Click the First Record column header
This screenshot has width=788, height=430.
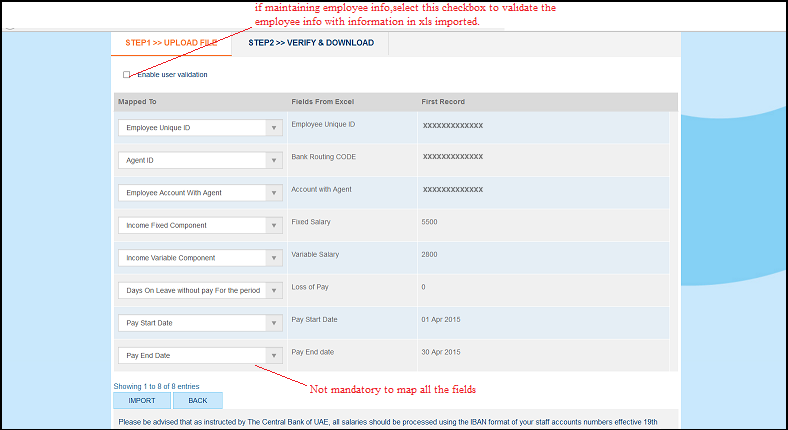click(x=443, y=102)
